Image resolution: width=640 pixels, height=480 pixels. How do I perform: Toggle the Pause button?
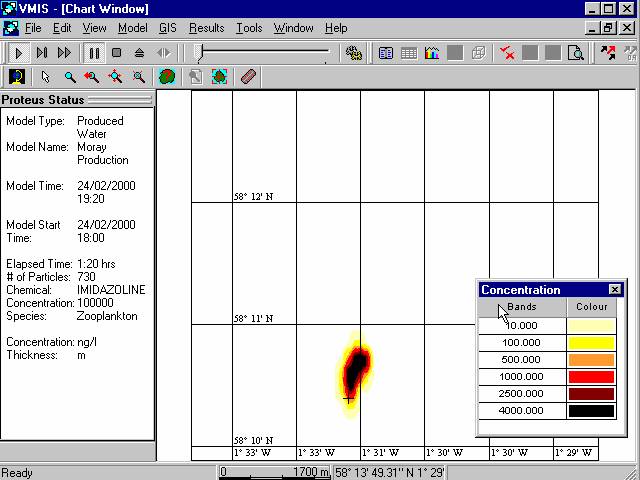coord(94,53)
